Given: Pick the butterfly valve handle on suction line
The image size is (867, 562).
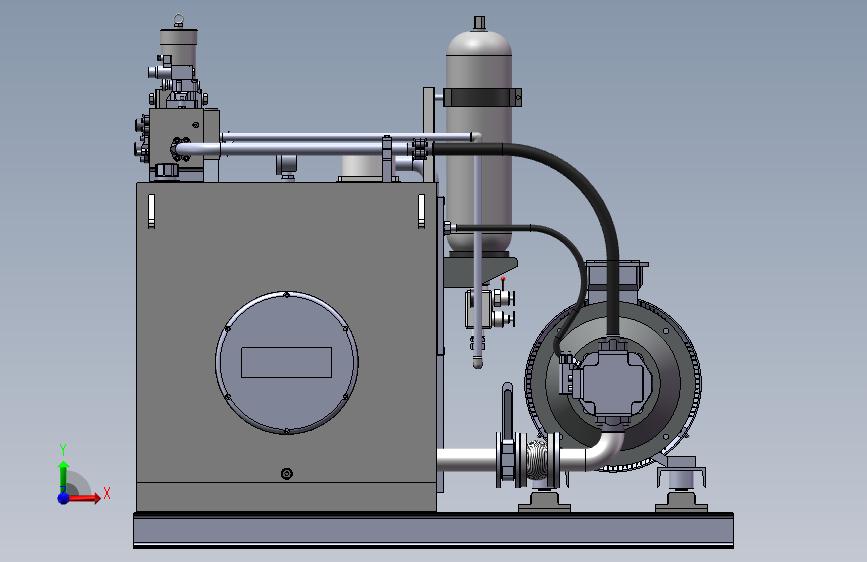Looking at the screenshot, I should point(508,412).
